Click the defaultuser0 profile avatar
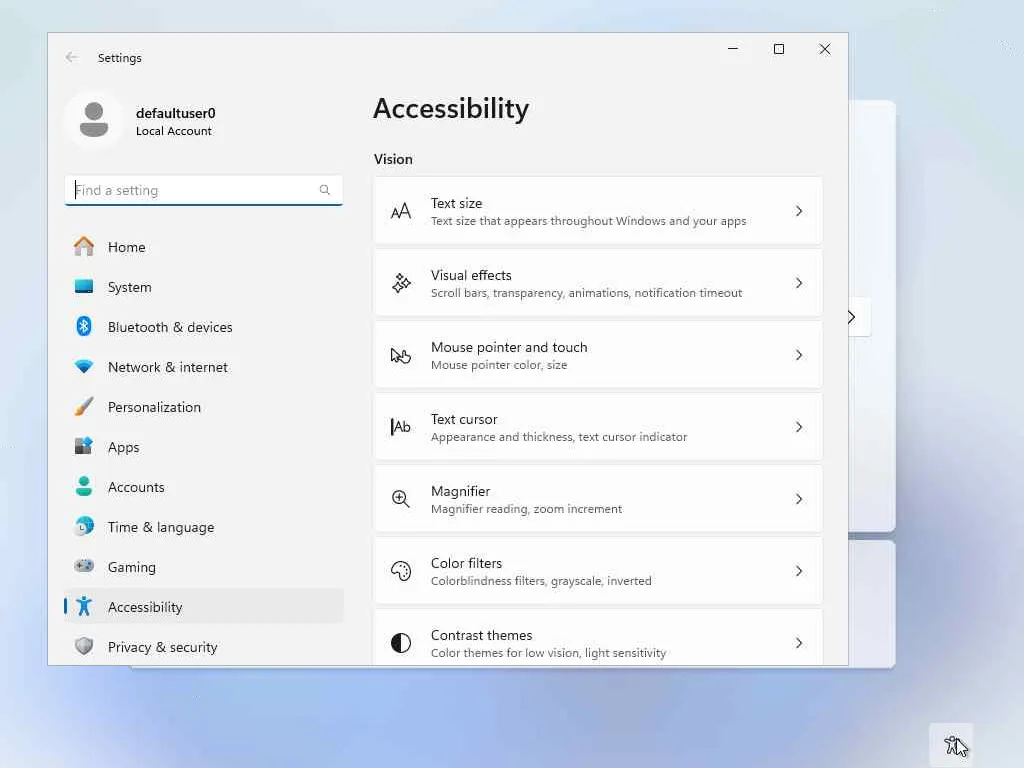This screenshot has height=768, width=1024. pos(94,120)
